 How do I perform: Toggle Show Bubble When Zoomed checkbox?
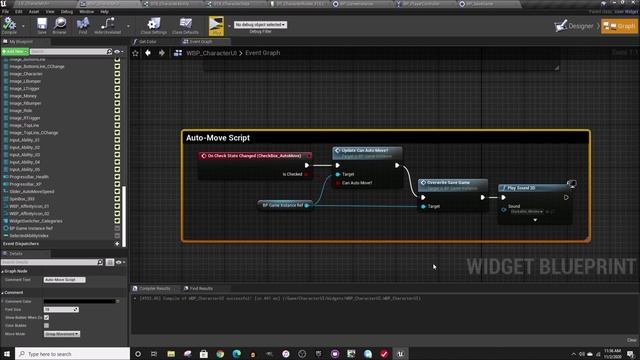pyautogui.click(x=46, y=317)
